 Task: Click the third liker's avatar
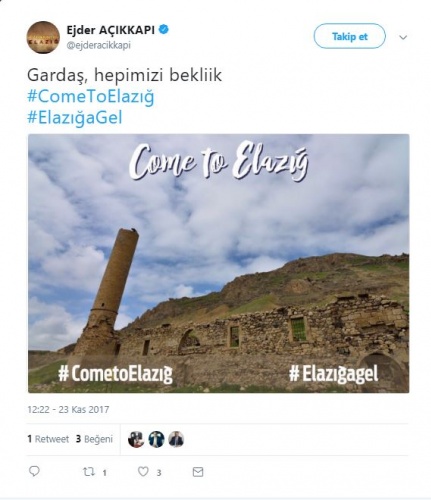click(x=176, y=439)
